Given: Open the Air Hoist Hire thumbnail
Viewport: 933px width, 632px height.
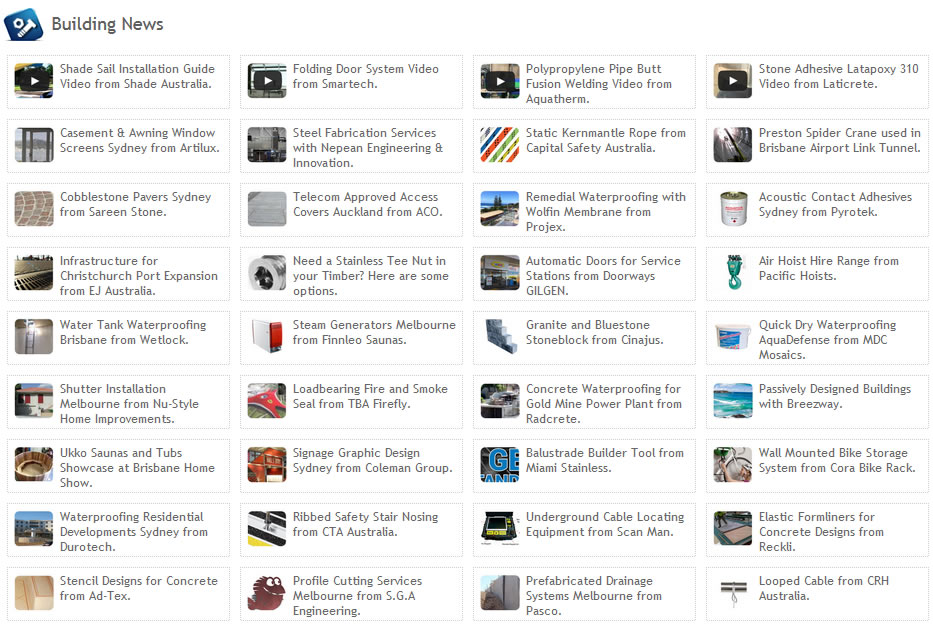Looking at the screenshot, I should (x=733, y=273).
